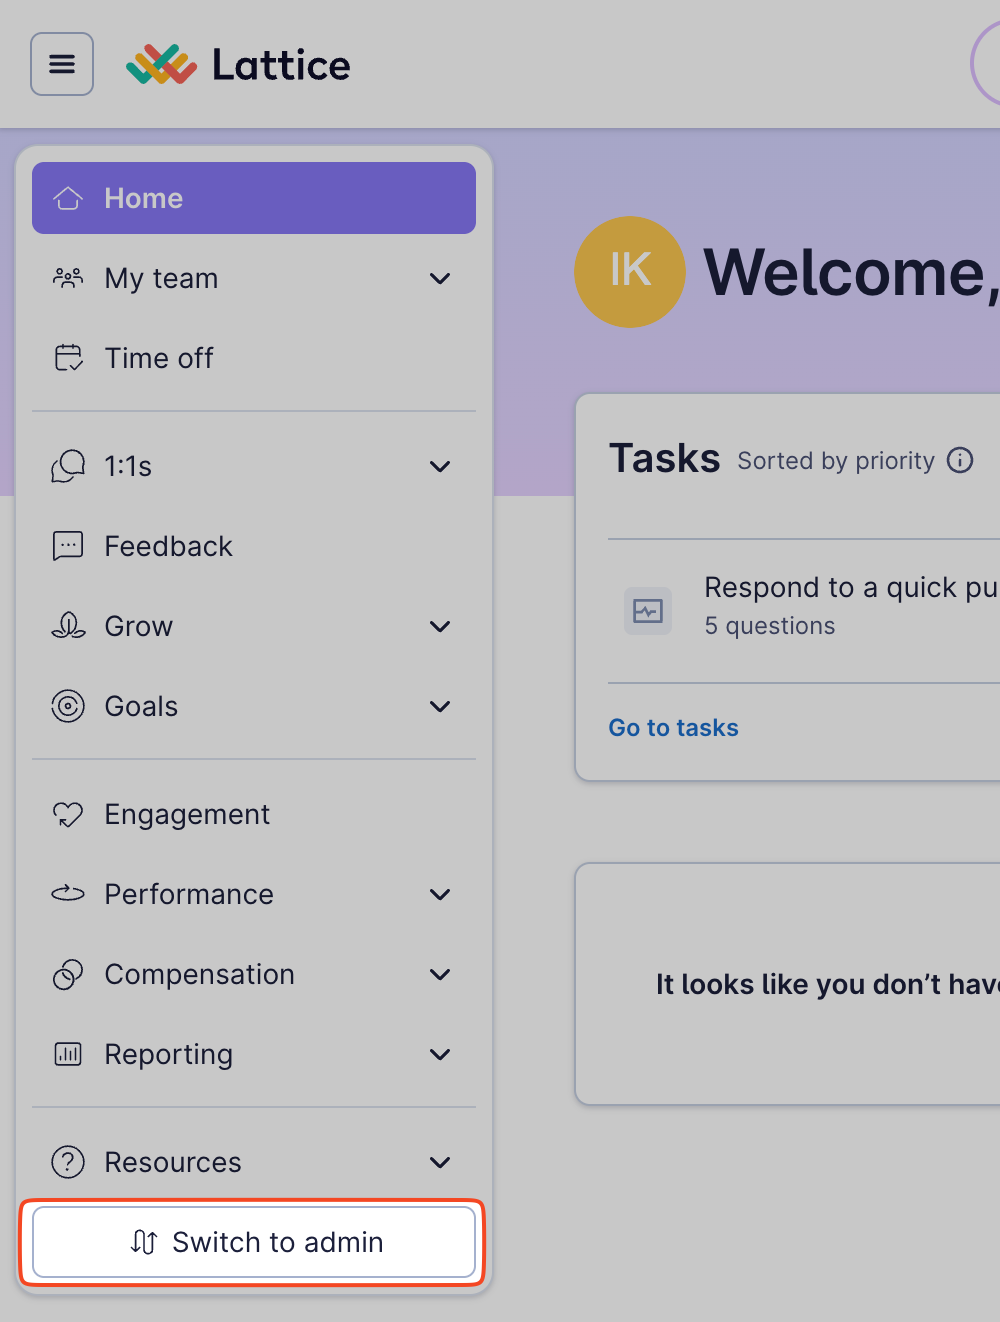Click the Time off calendar icon

click(68, 358)
